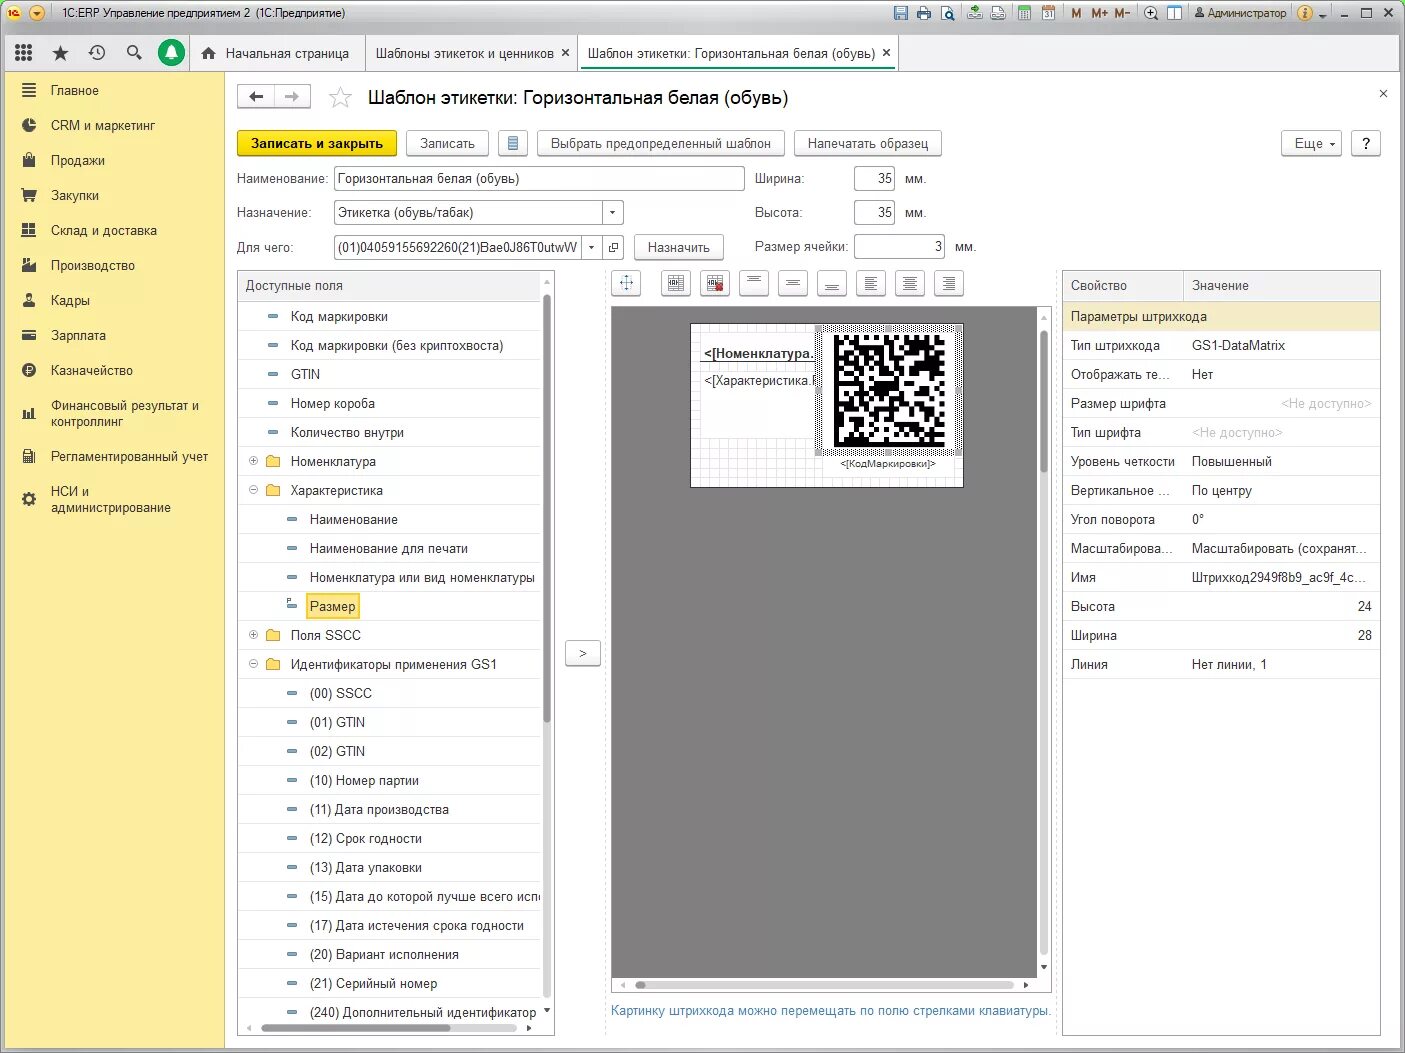Click the yellow info icon in title bar
Image resolution: width=1405 pixels, height=1053 pixels.
1304,13
